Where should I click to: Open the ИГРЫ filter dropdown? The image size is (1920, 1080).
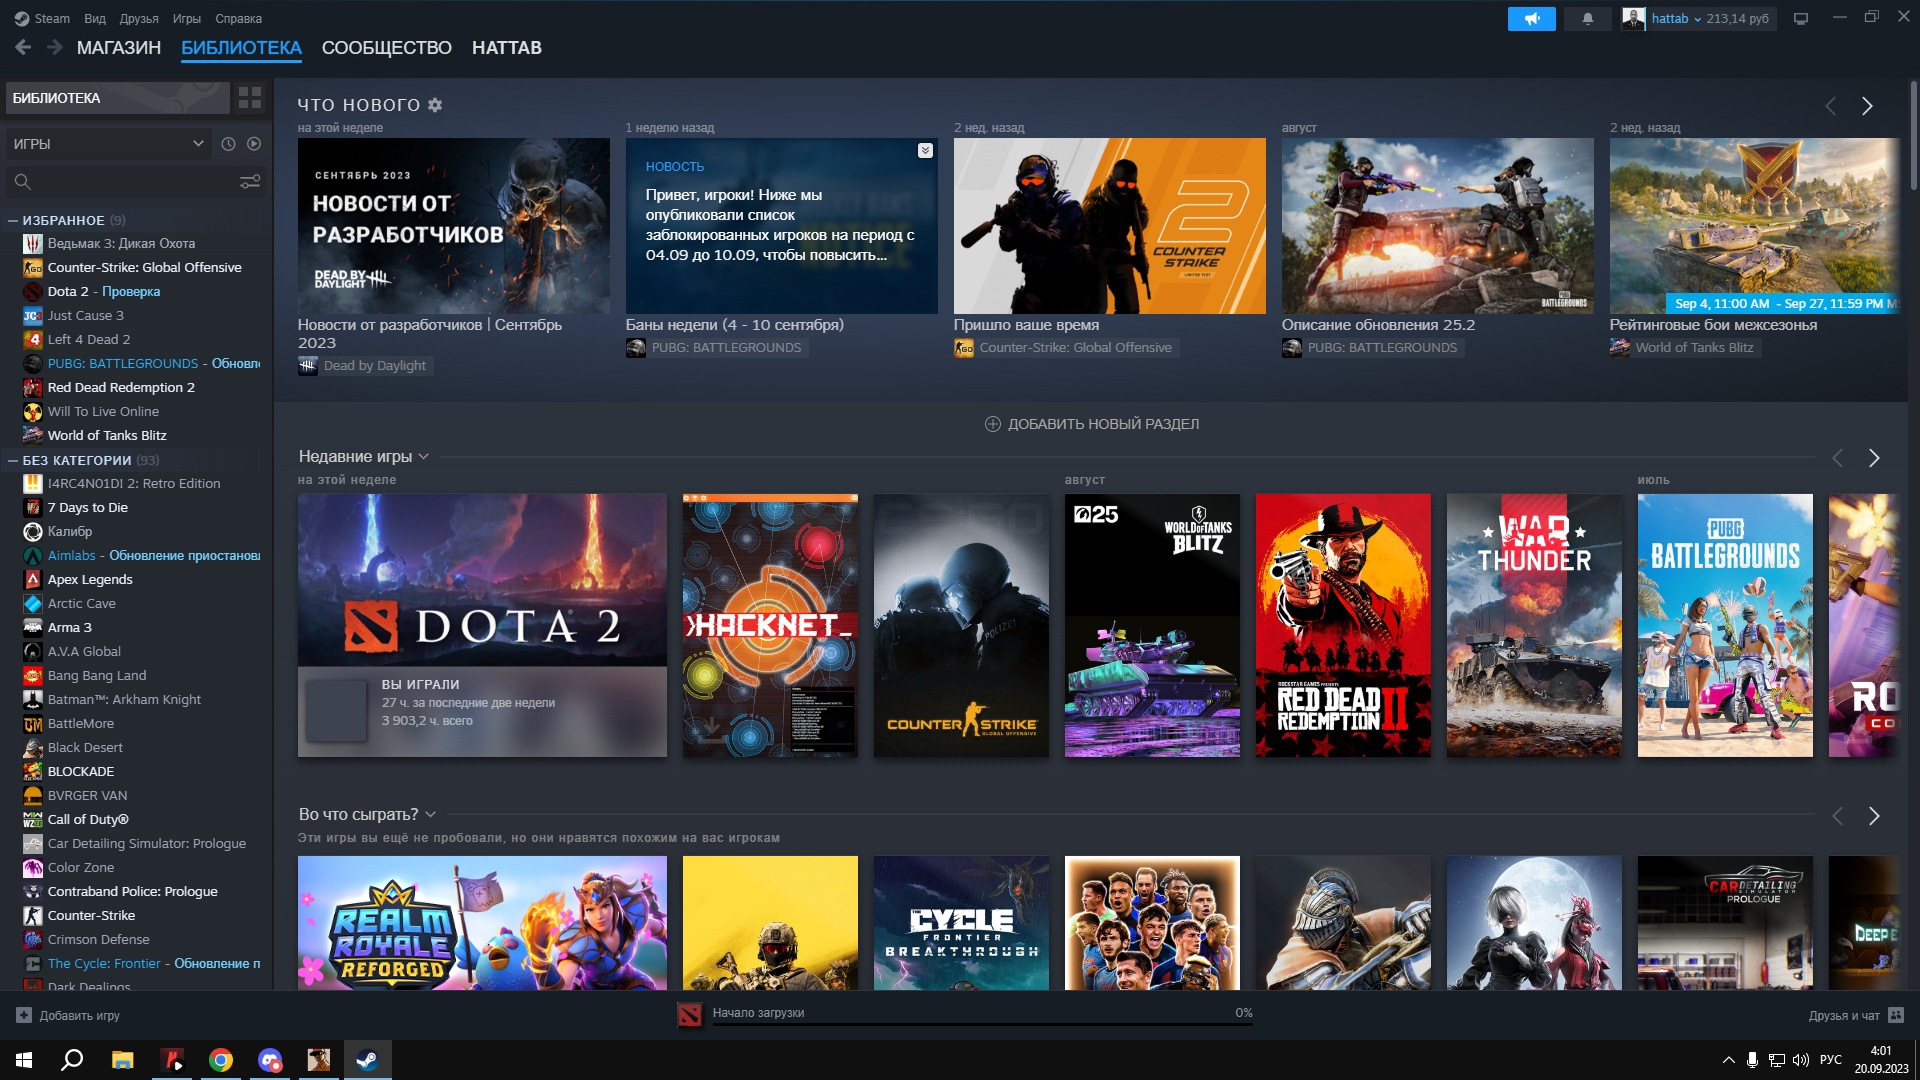[x=108, y=144]
